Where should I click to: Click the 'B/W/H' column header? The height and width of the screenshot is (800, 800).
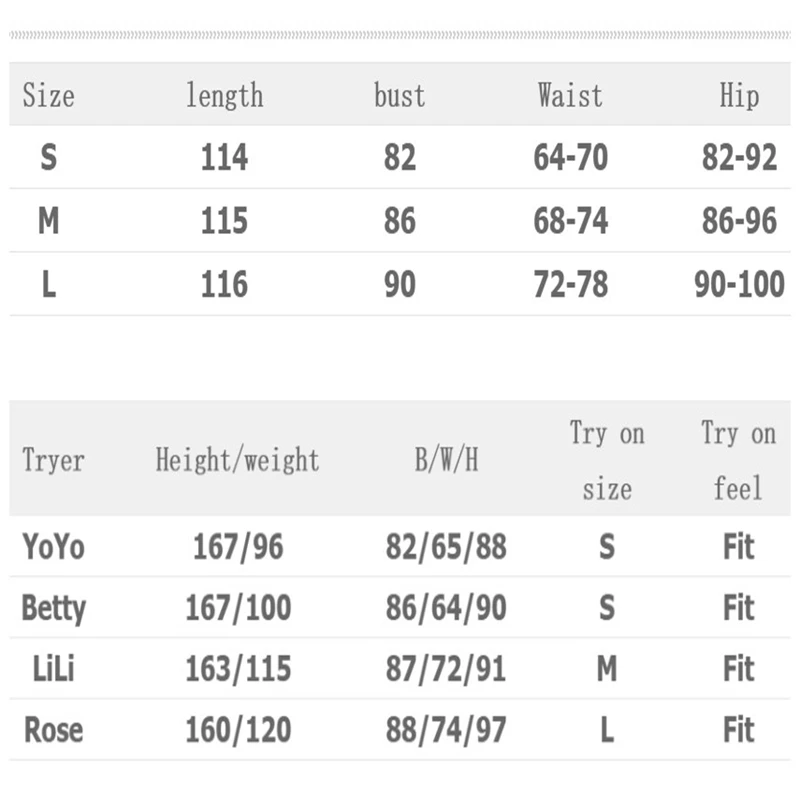(x=446, y=461)
